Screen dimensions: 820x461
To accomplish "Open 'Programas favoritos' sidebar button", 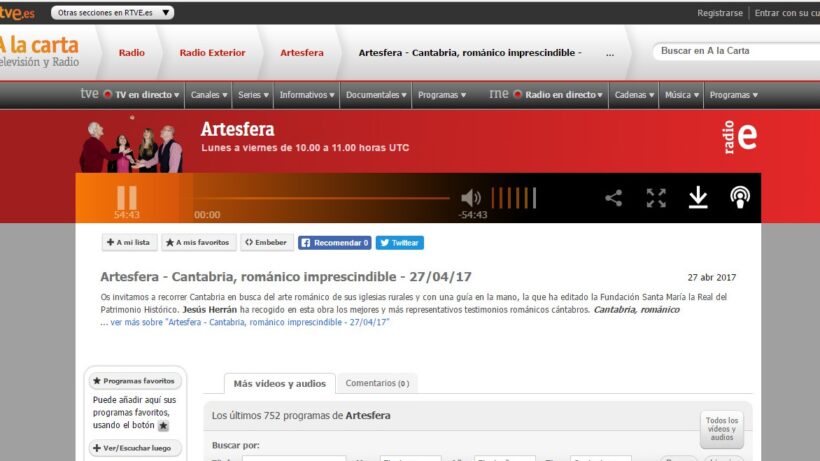I will tap(134, 381).
